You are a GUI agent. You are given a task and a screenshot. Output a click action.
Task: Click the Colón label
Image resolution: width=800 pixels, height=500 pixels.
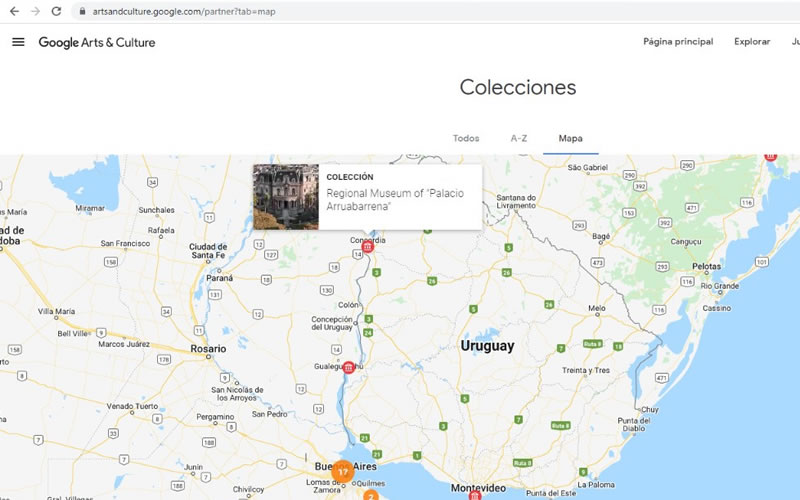pos(348,305)
